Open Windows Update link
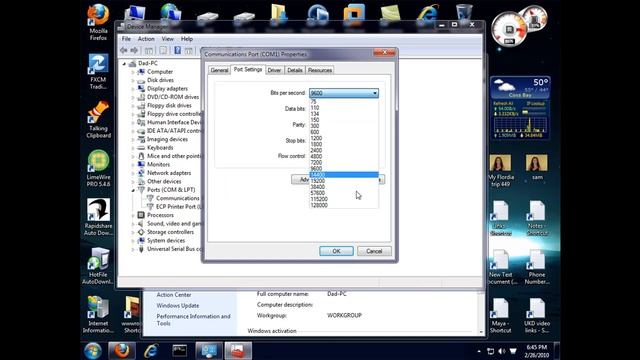Viewport: 640px width, 360px height. click(x=178, y=306)
